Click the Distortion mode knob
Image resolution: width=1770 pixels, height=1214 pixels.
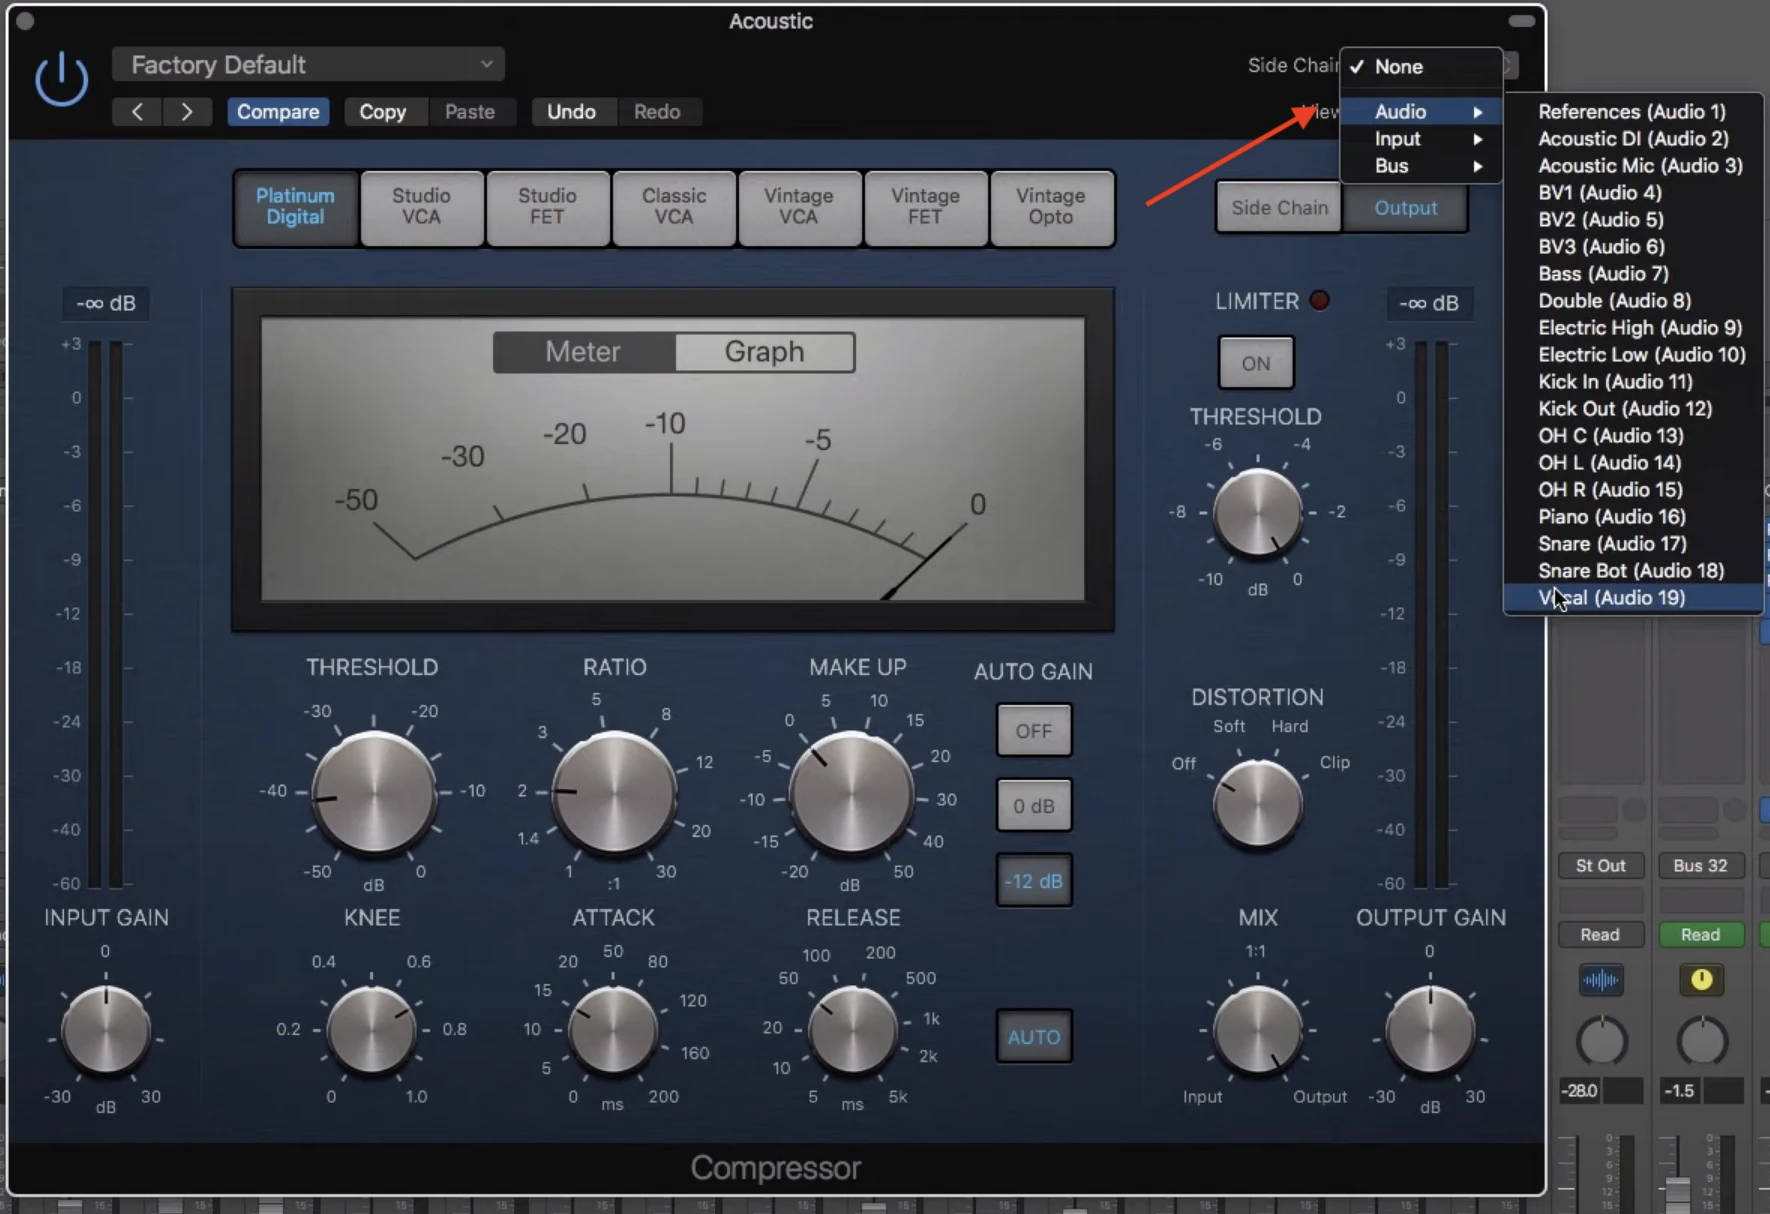point(1257,804)
